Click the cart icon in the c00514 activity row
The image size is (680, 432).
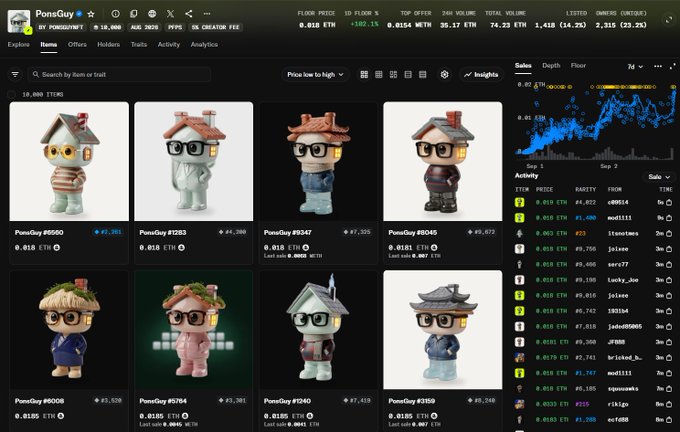pyautogui.click(x=669, y=202)
